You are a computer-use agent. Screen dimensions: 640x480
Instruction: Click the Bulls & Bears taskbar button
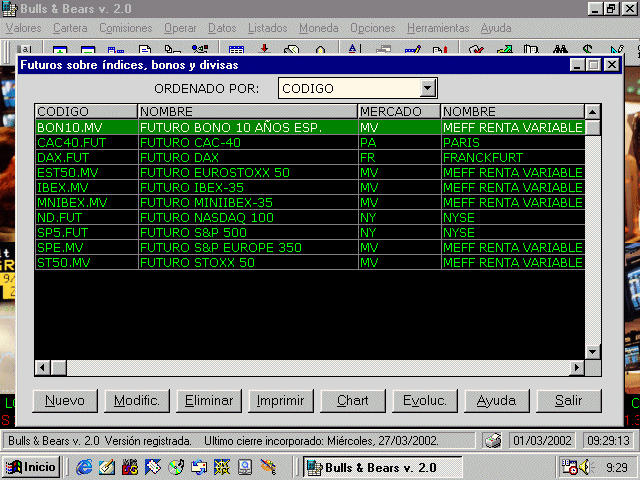click(x=382, y=467)
